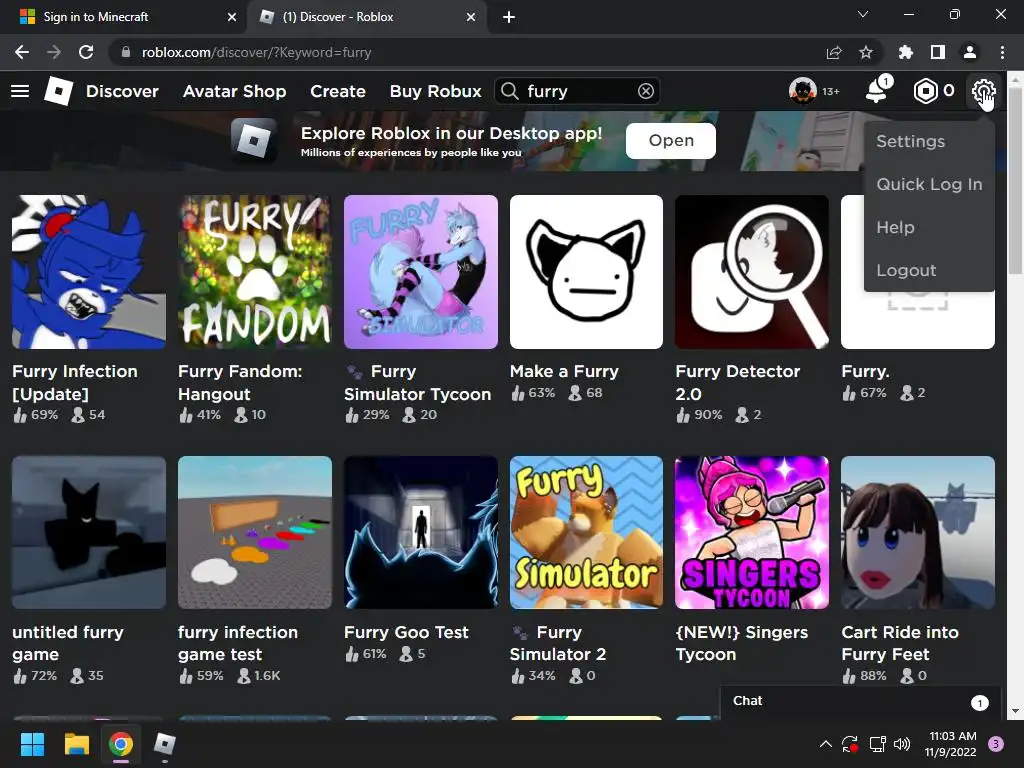Open Furry Infection [Update] thumbnail
Screen dimensions: 1024x768
[x=89, y=272]
